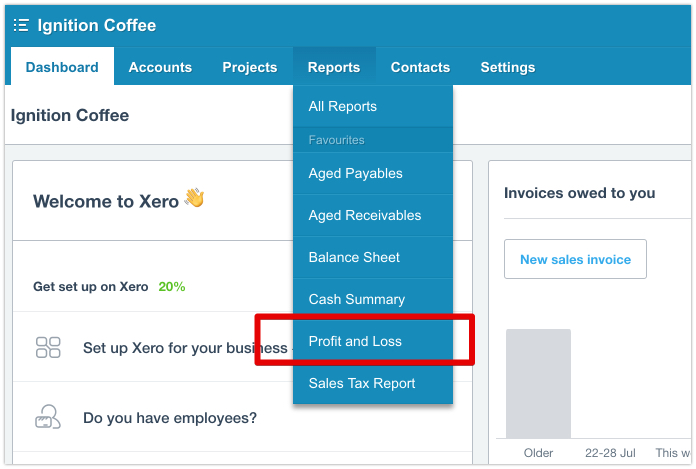Open the Settings menu
This screenshot has width=696, height=469.
click(507, 67)
